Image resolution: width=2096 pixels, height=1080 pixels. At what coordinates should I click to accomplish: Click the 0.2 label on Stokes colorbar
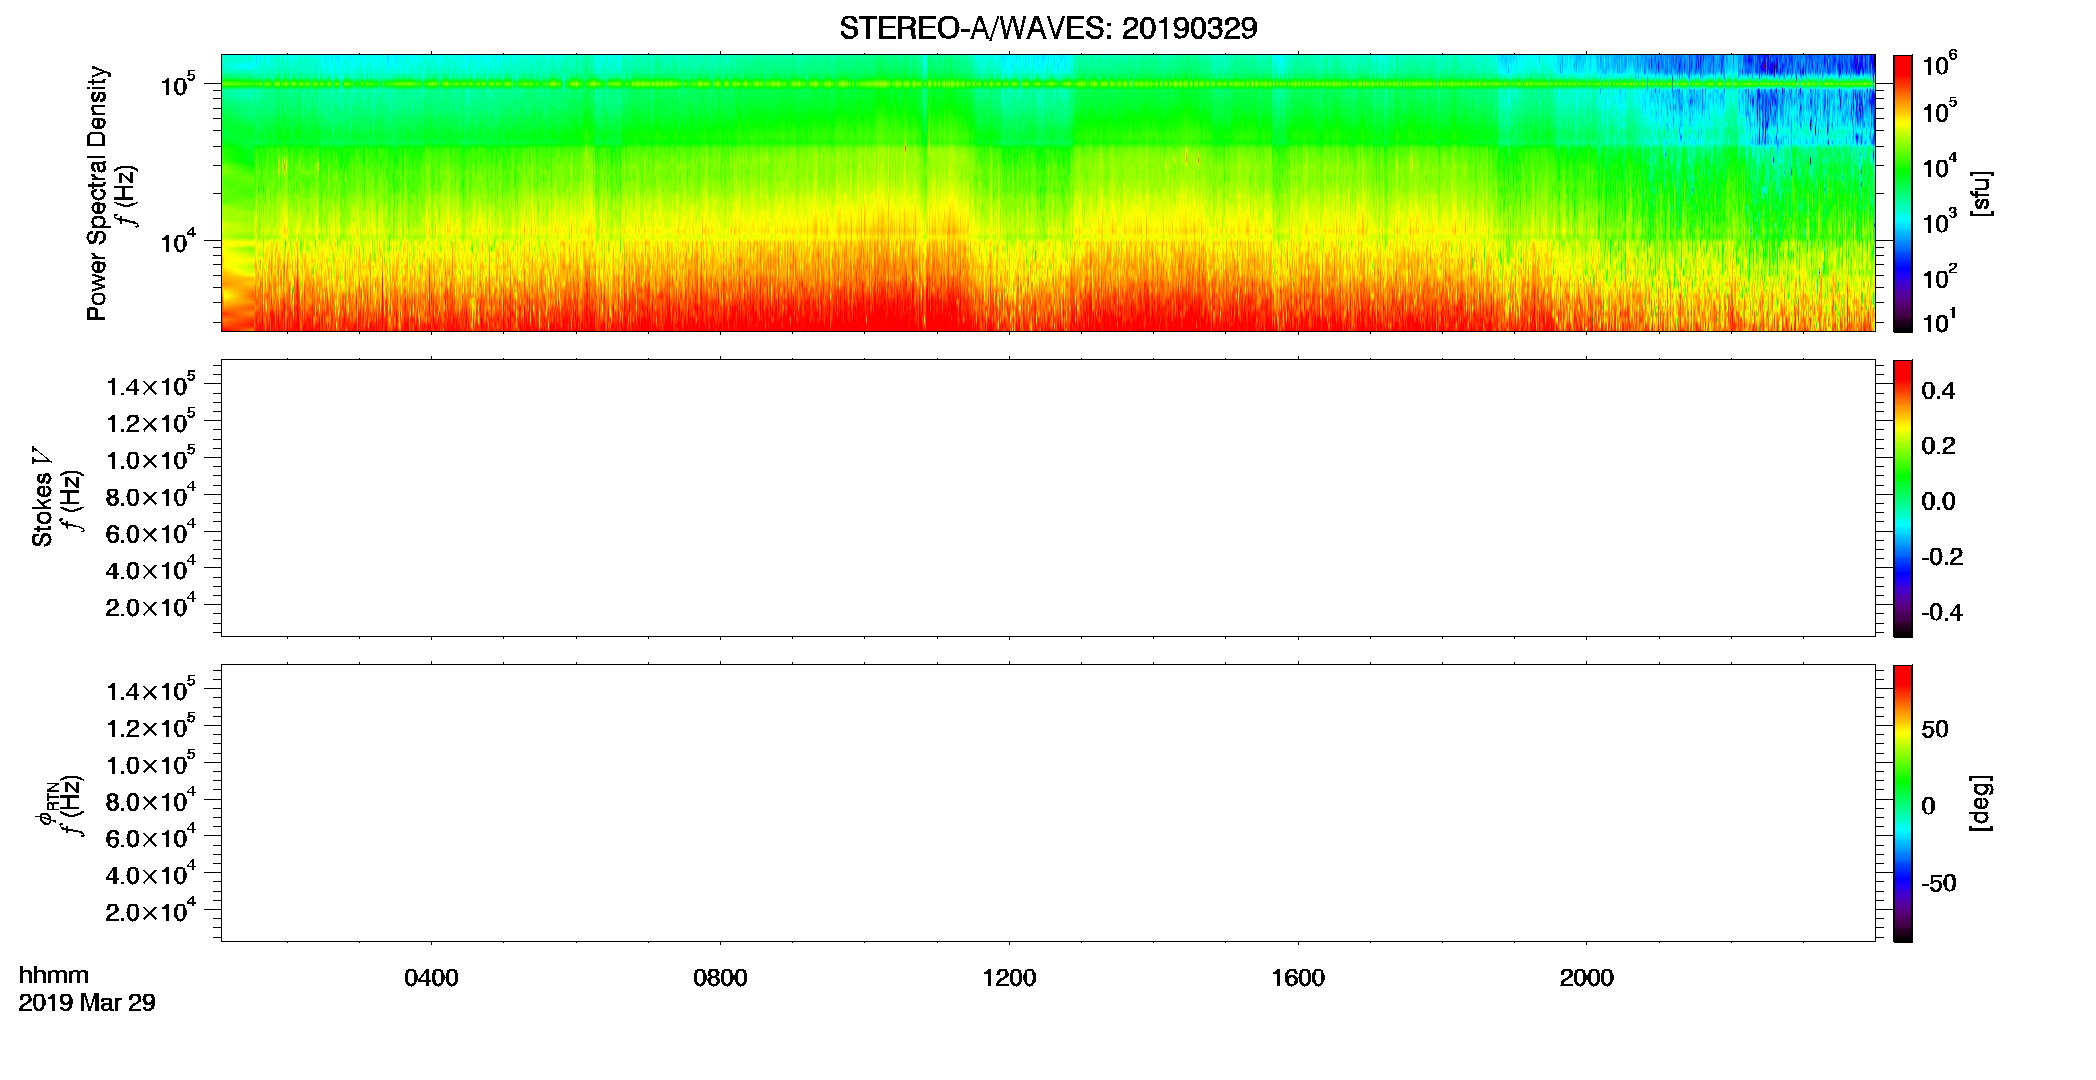click(1938, 446)
